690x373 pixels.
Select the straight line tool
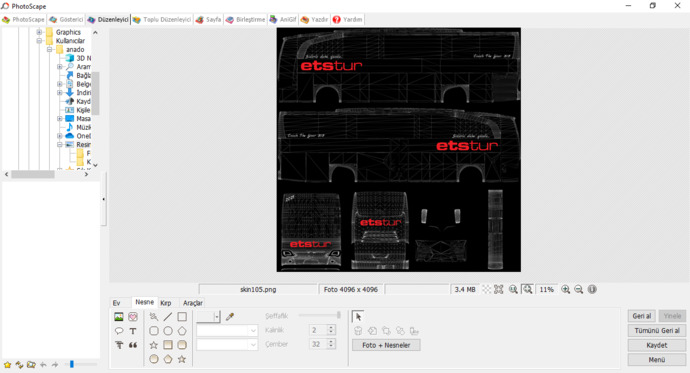pos(168,317)
